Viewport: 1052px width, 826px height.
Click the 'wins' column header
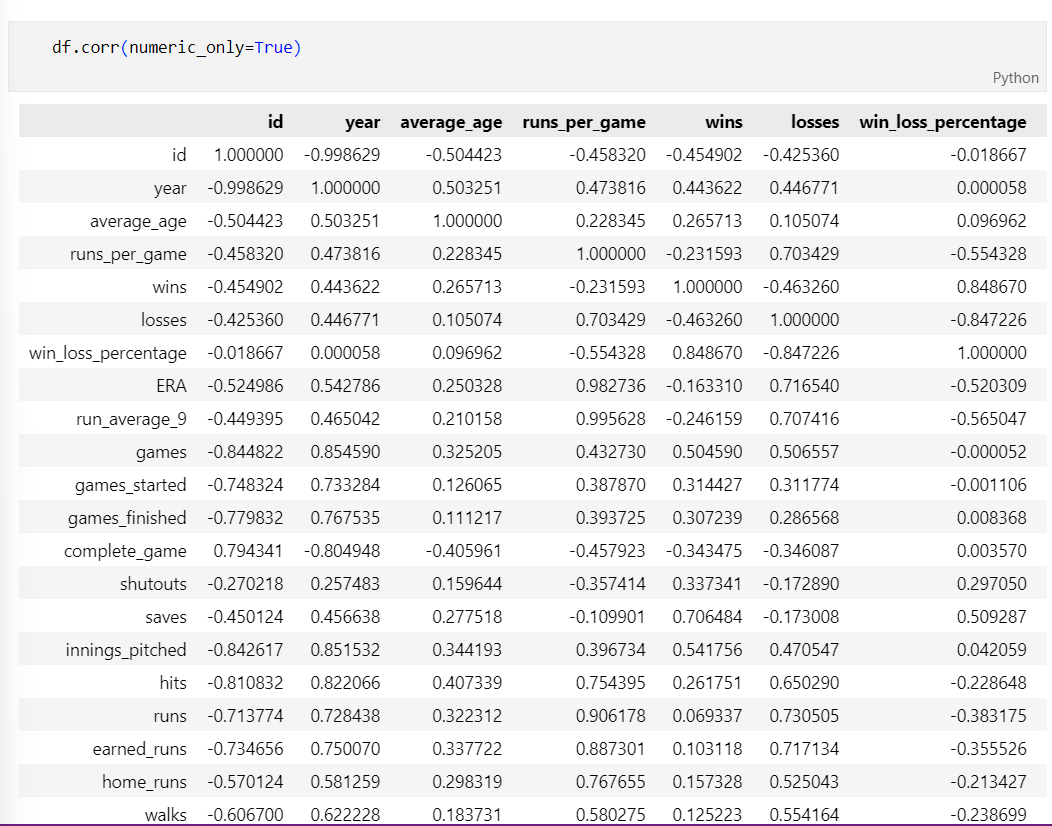click(723, 121)
